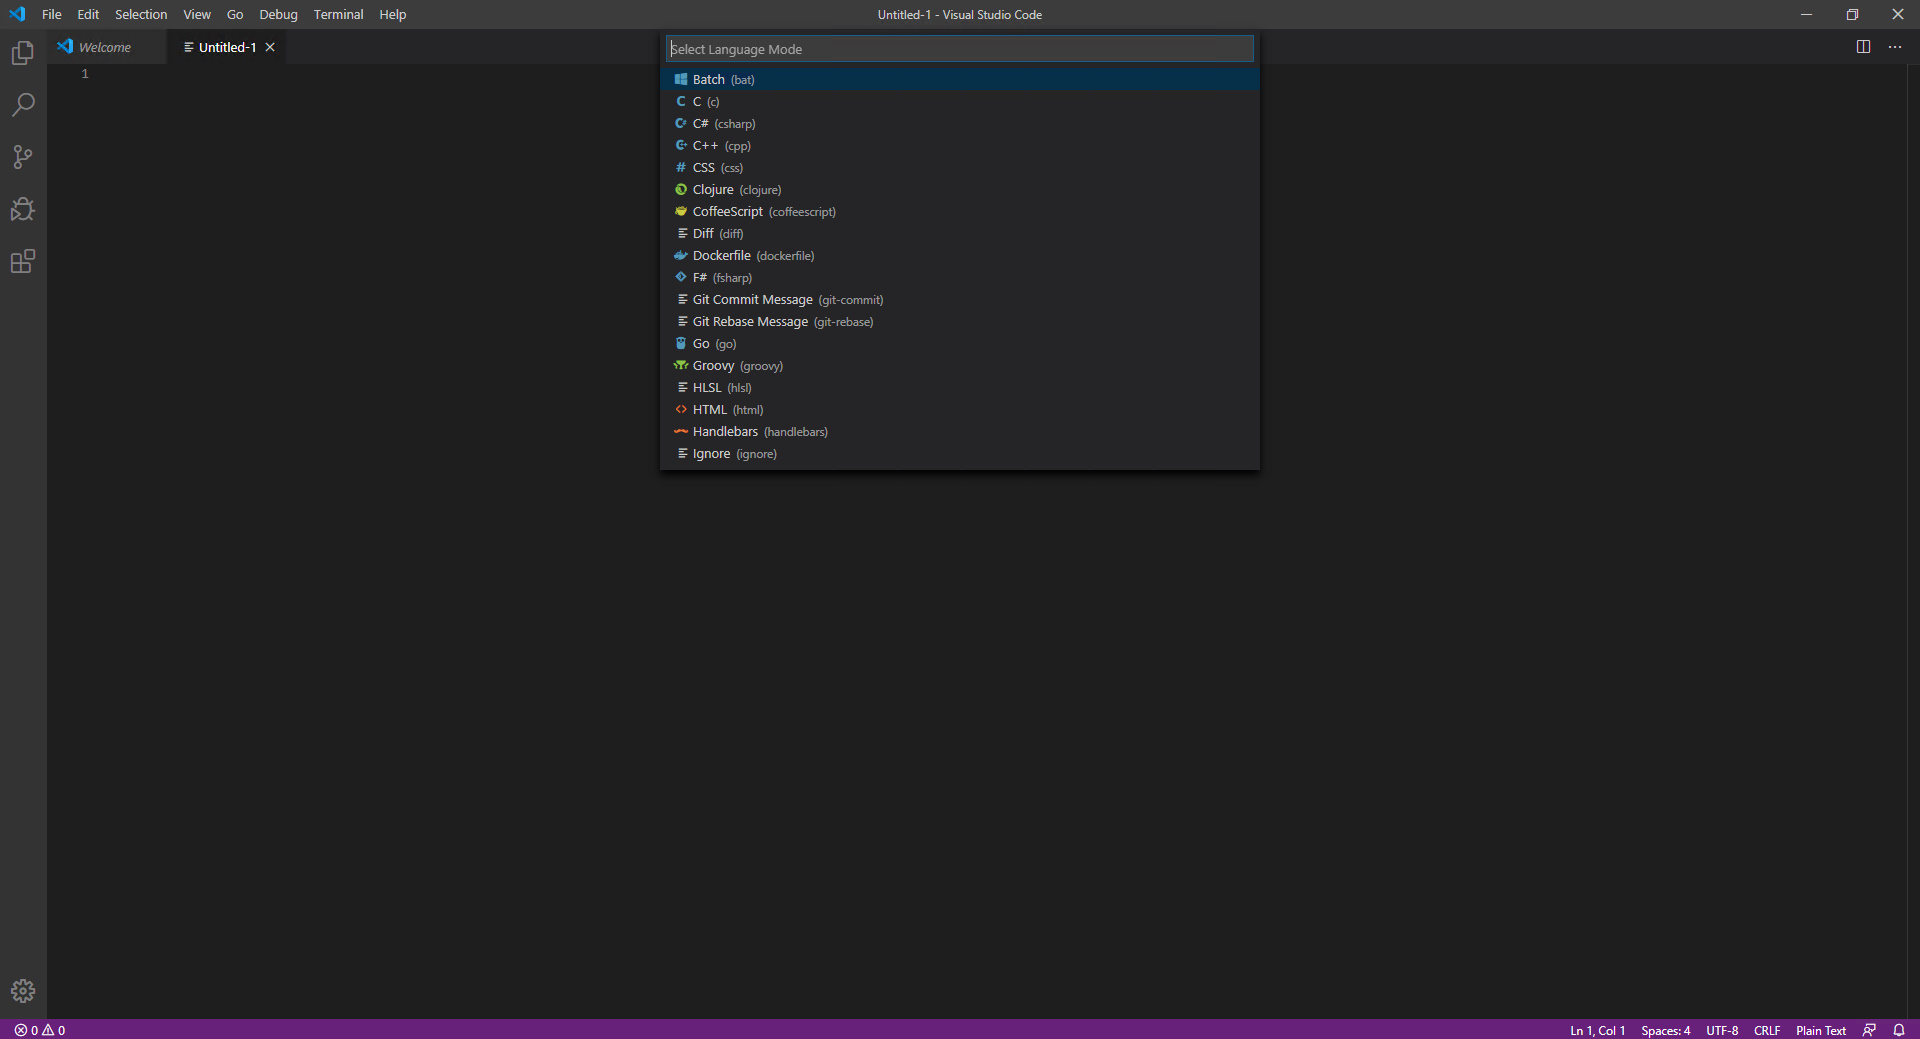Viewport: 1920px width, 1039px height.
Task: Open the Source Control view
Action: [22, 157]
